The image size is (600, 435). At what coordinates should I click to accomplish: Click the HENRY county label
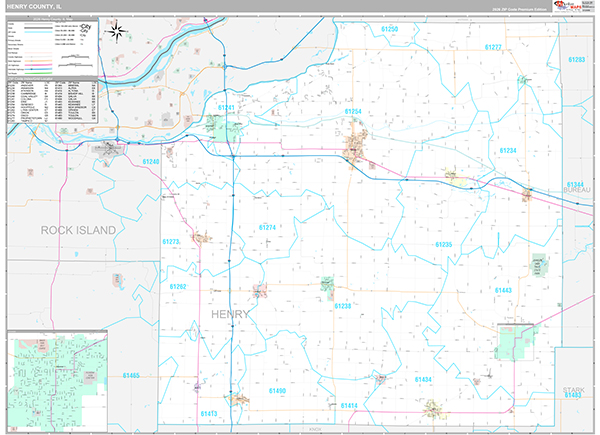[x=230, y=314]
